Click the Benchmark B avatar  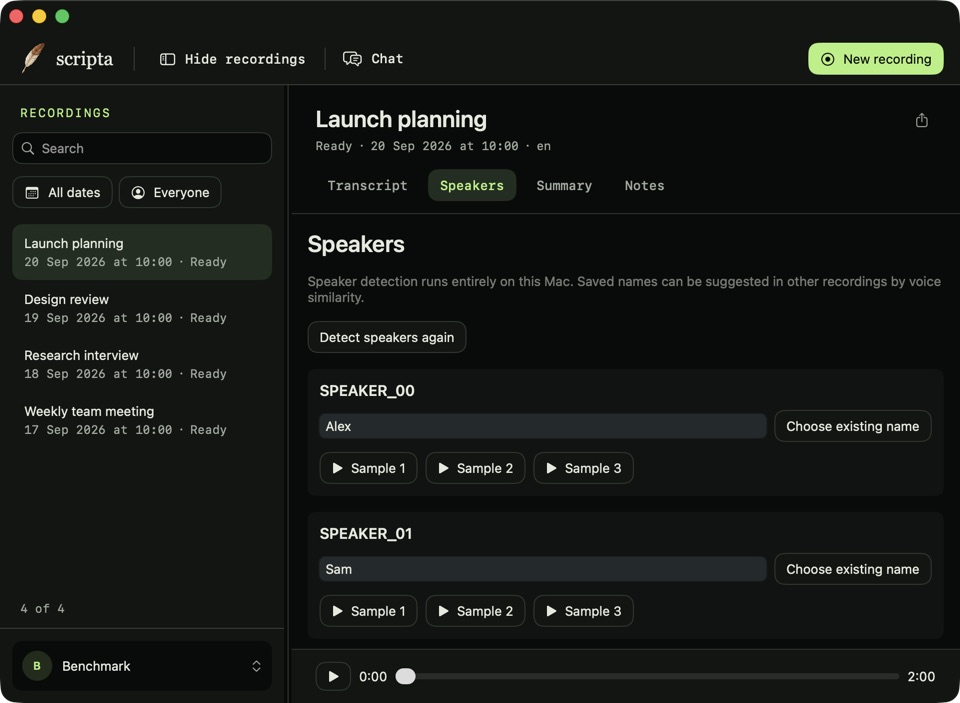tap(37, 666)
